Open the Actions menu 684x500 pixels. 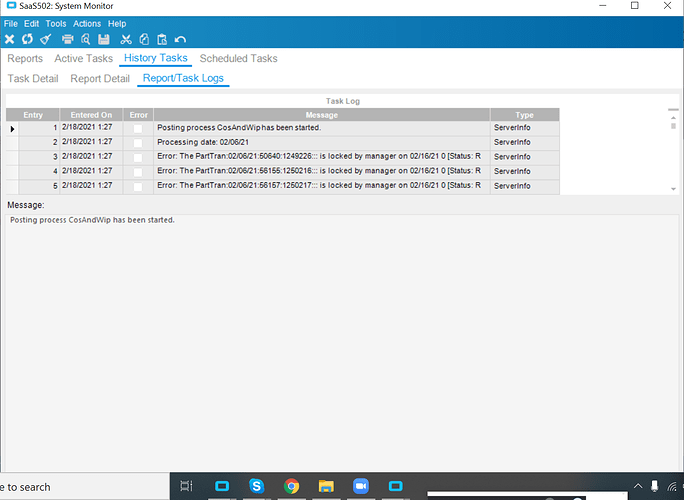87,24
